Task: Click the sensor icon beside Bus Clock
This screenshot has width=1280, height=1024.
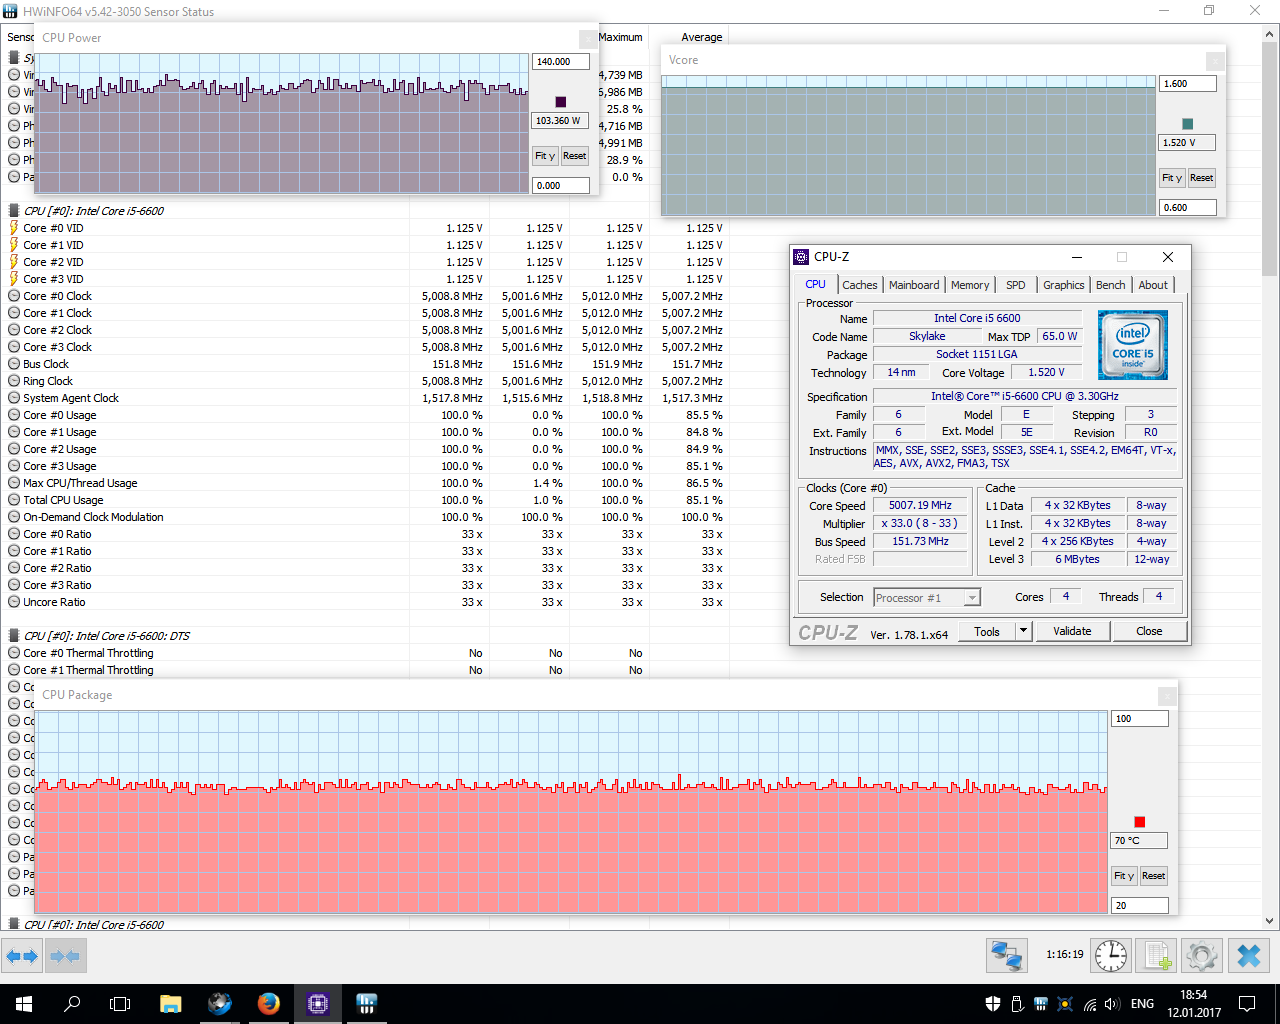Action: tap(14, 364)
